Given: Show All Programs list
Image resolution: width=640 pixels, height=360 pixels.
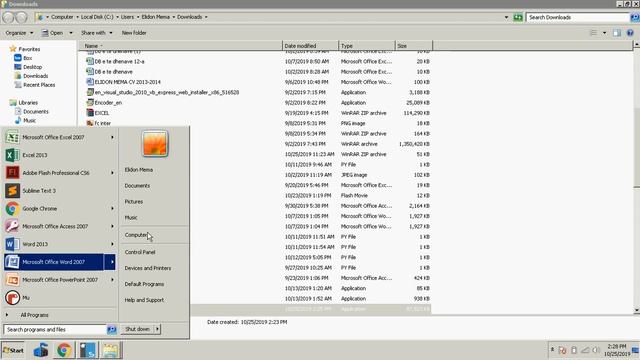Looking at the screenshot, I should [34, 315].
